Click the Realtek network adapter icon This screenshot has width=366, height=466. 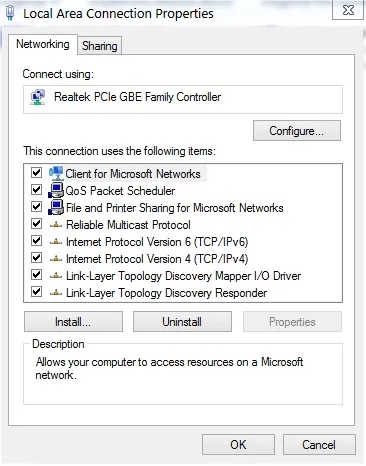point(38,97)
